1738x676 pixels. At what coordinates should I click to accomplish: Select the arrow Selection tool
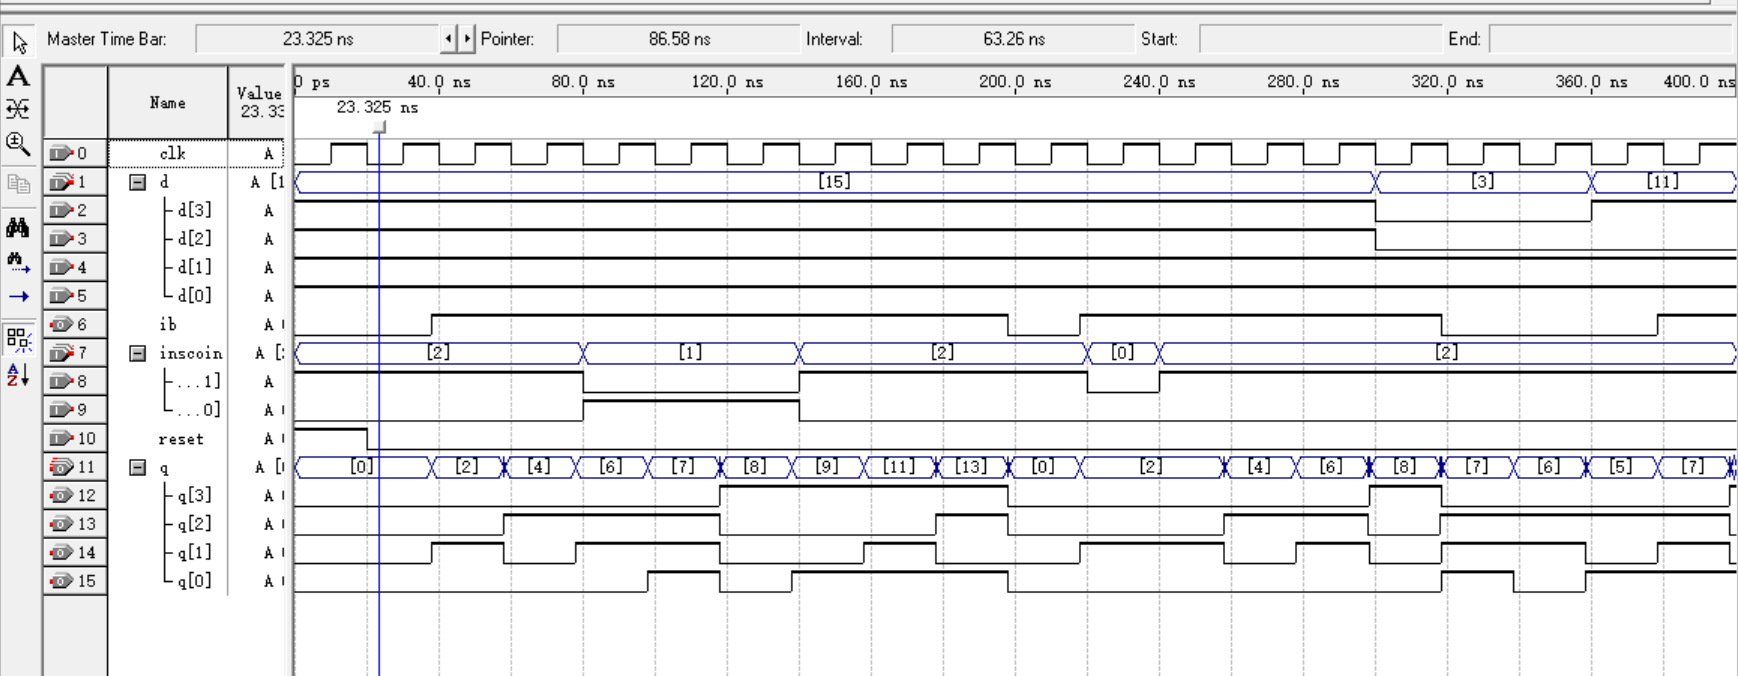click(19, 42)
